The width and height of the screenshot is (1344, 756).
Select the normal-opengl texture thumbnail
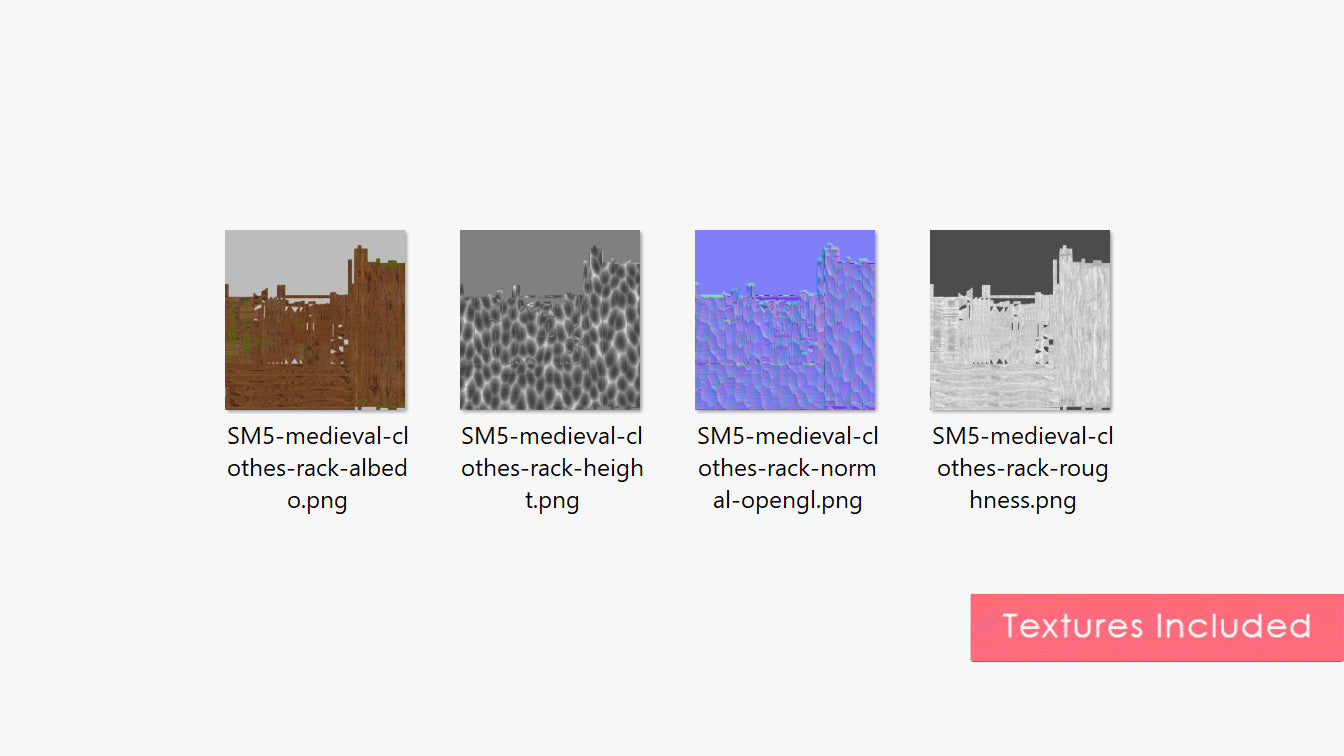point(785,320)
